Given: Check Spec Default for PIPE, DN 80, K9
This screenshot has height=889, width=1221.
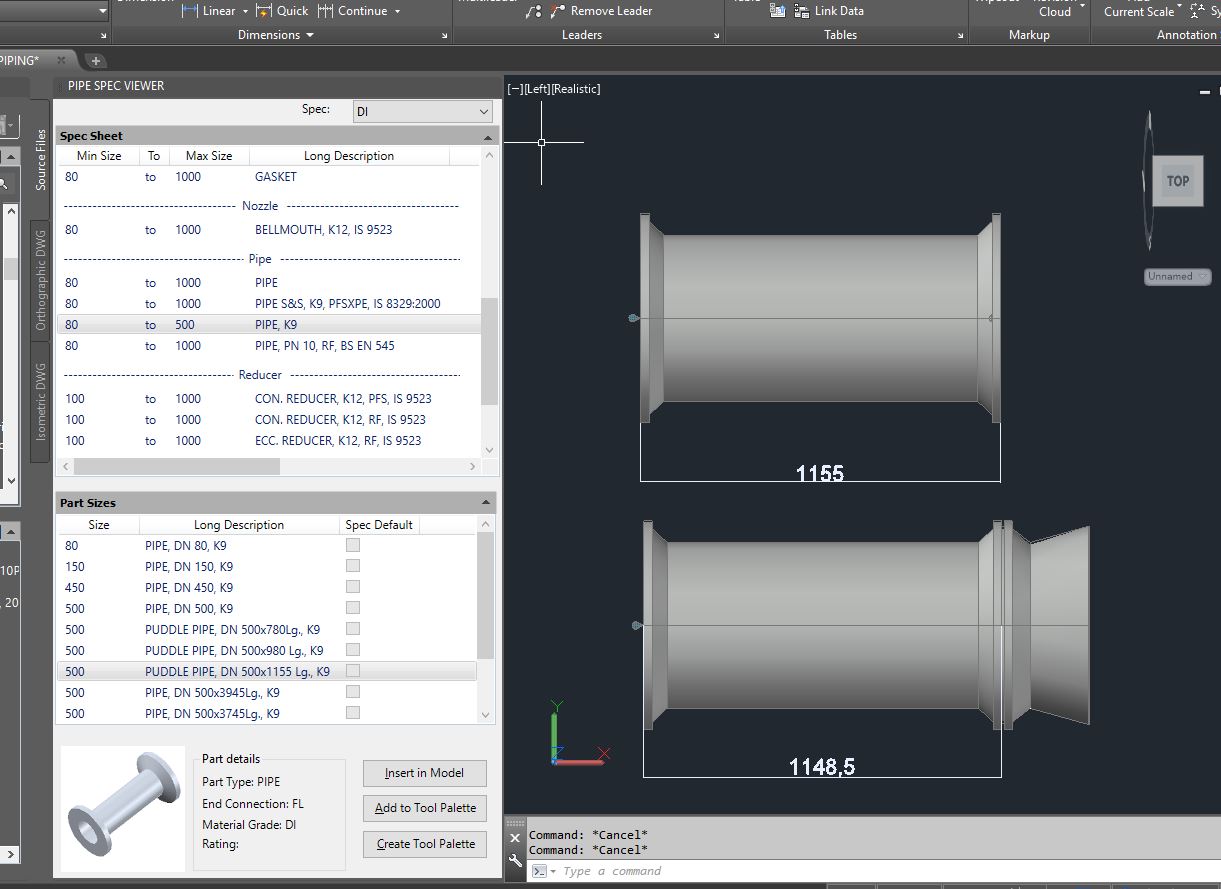Looking at the screenshot, I should click(x=351, y=545).
